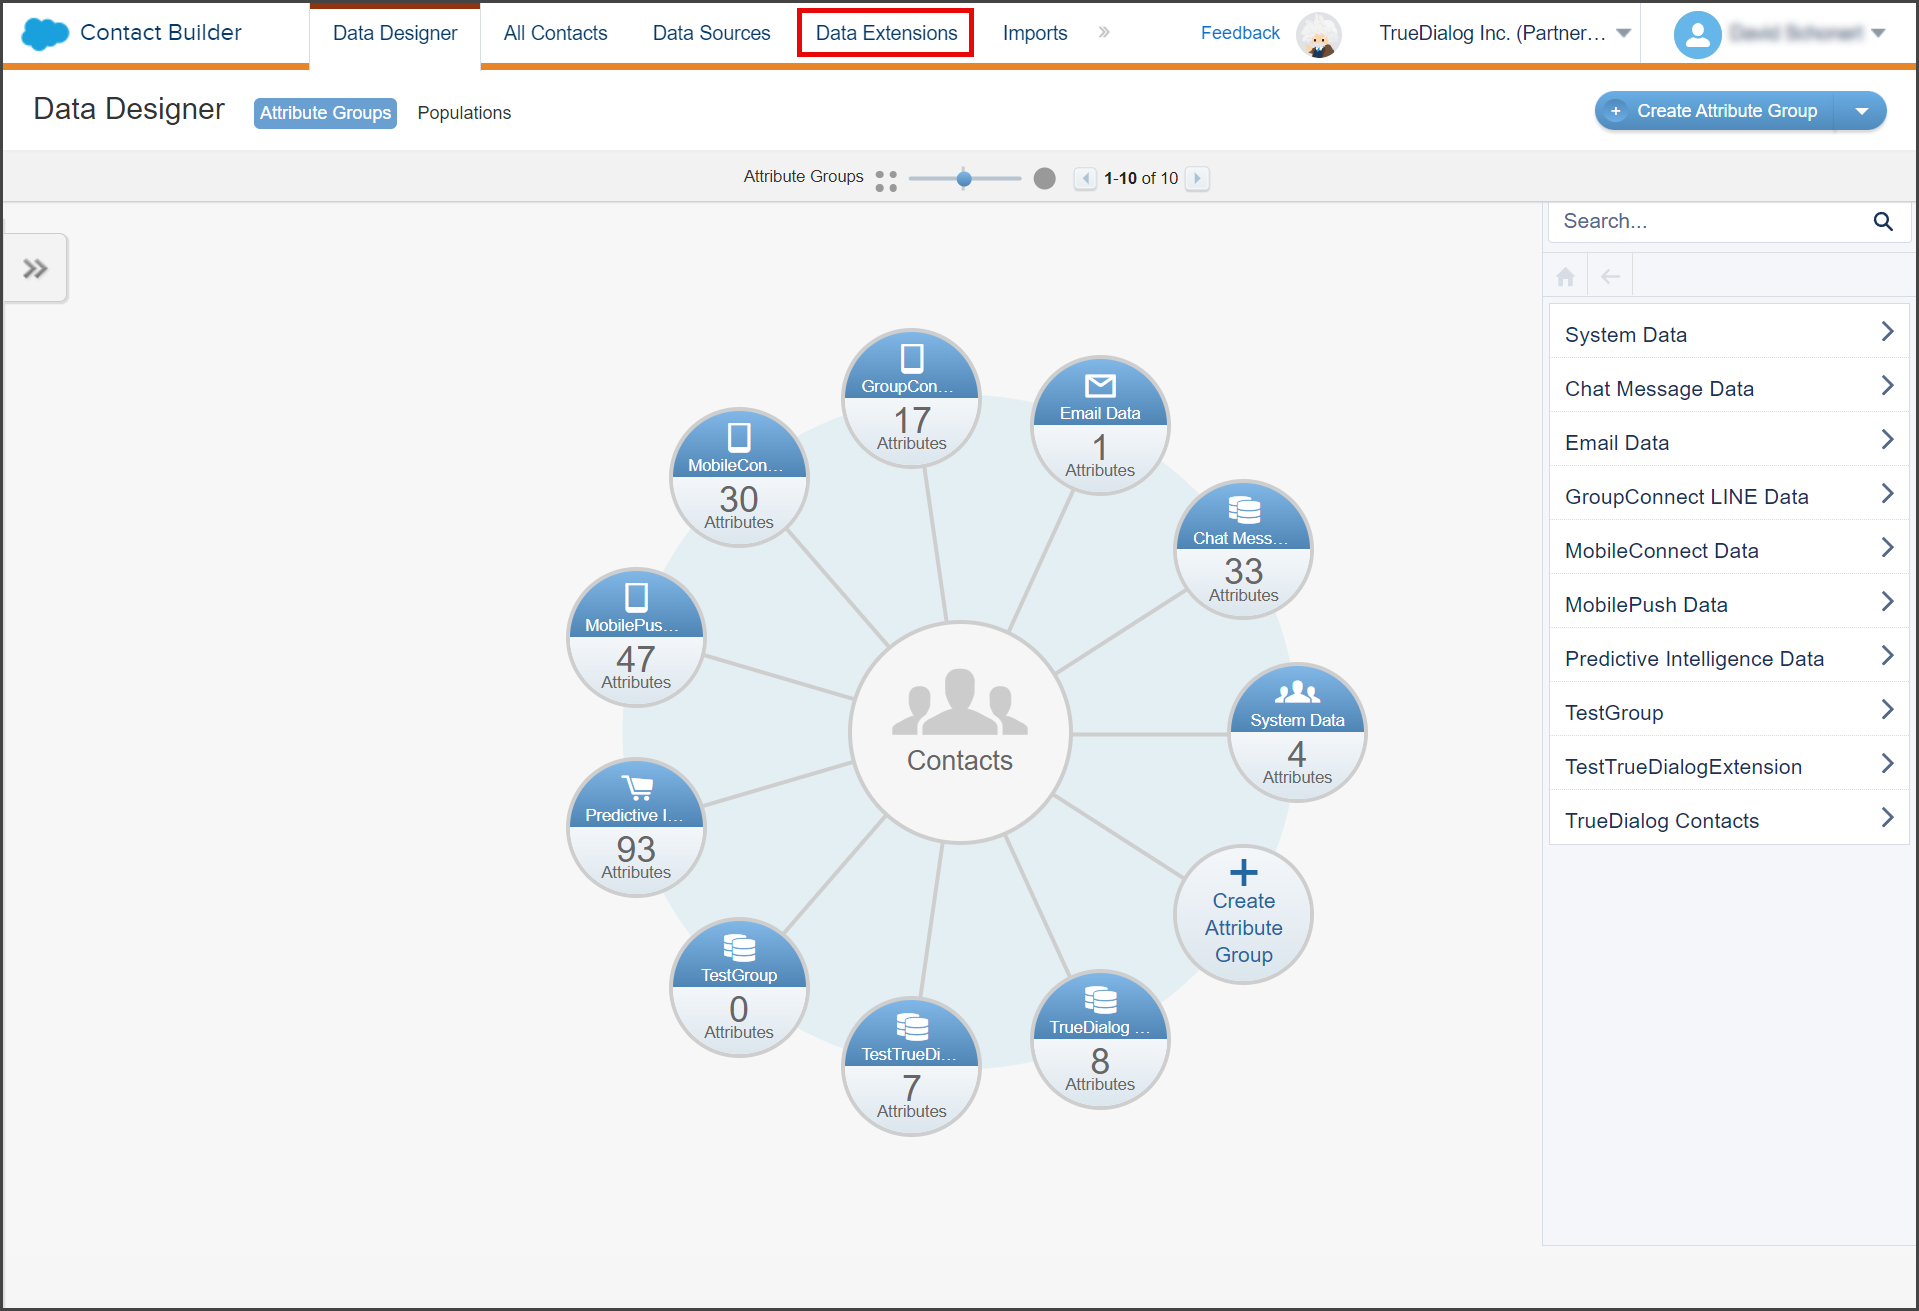Open the TrueDialog Inc. account dropdown
This screenshot has width=1919, height=1311.
coord(1505,33)
